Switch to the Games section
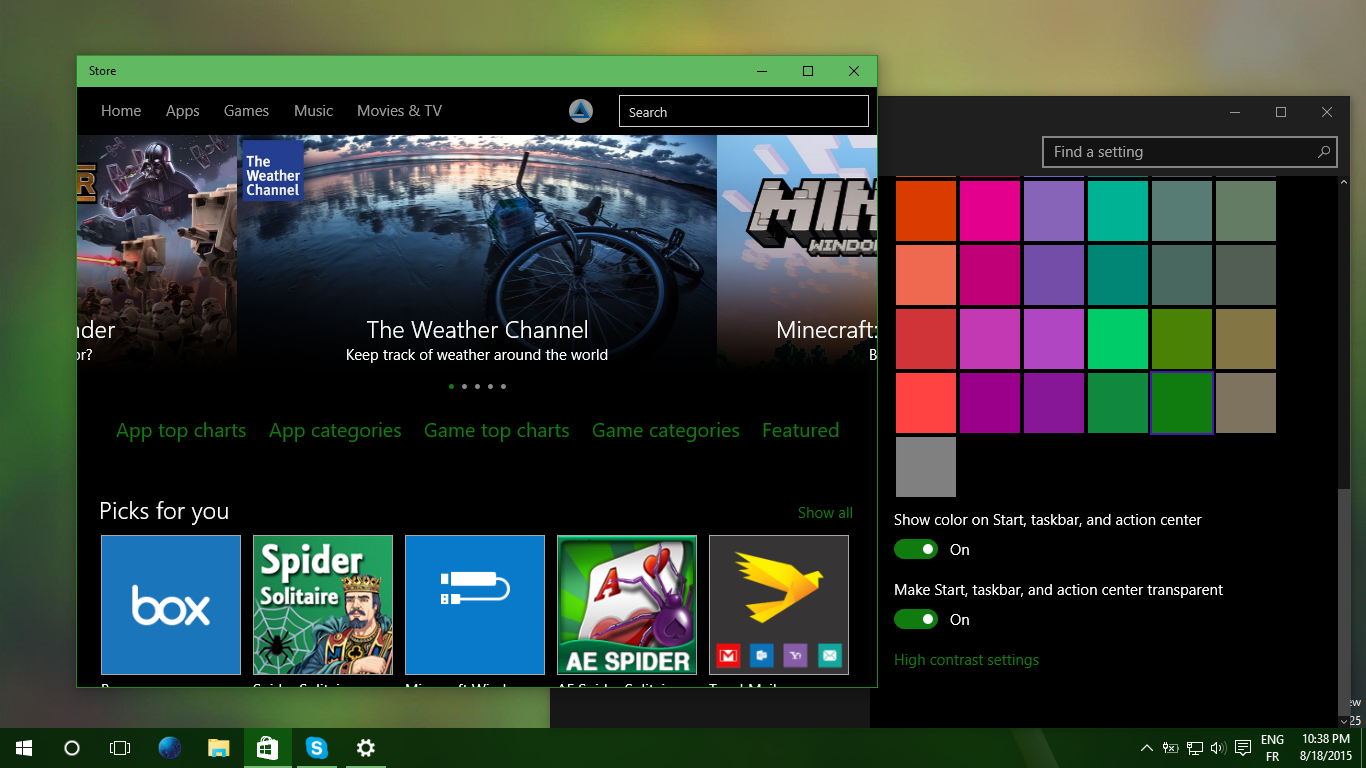The height and width of the screenshot is (768, 1366). click(246, 111)
